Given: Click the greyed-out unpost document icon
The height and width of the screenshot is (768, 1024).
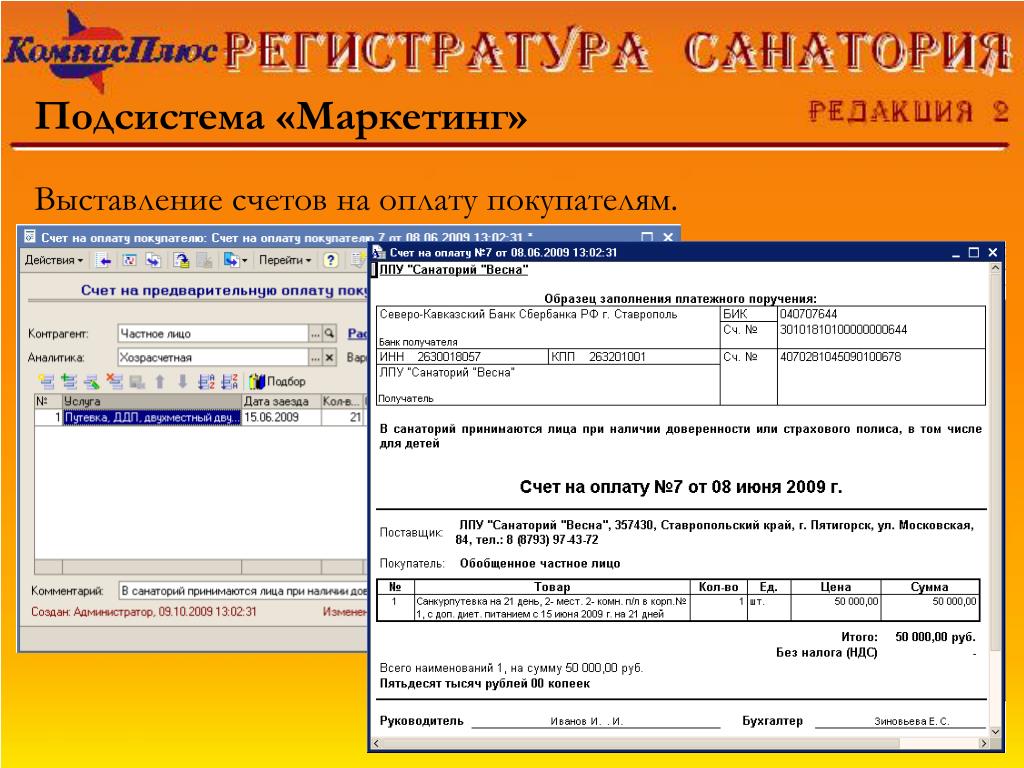Looking at the screenshot, I should (204, 261).
